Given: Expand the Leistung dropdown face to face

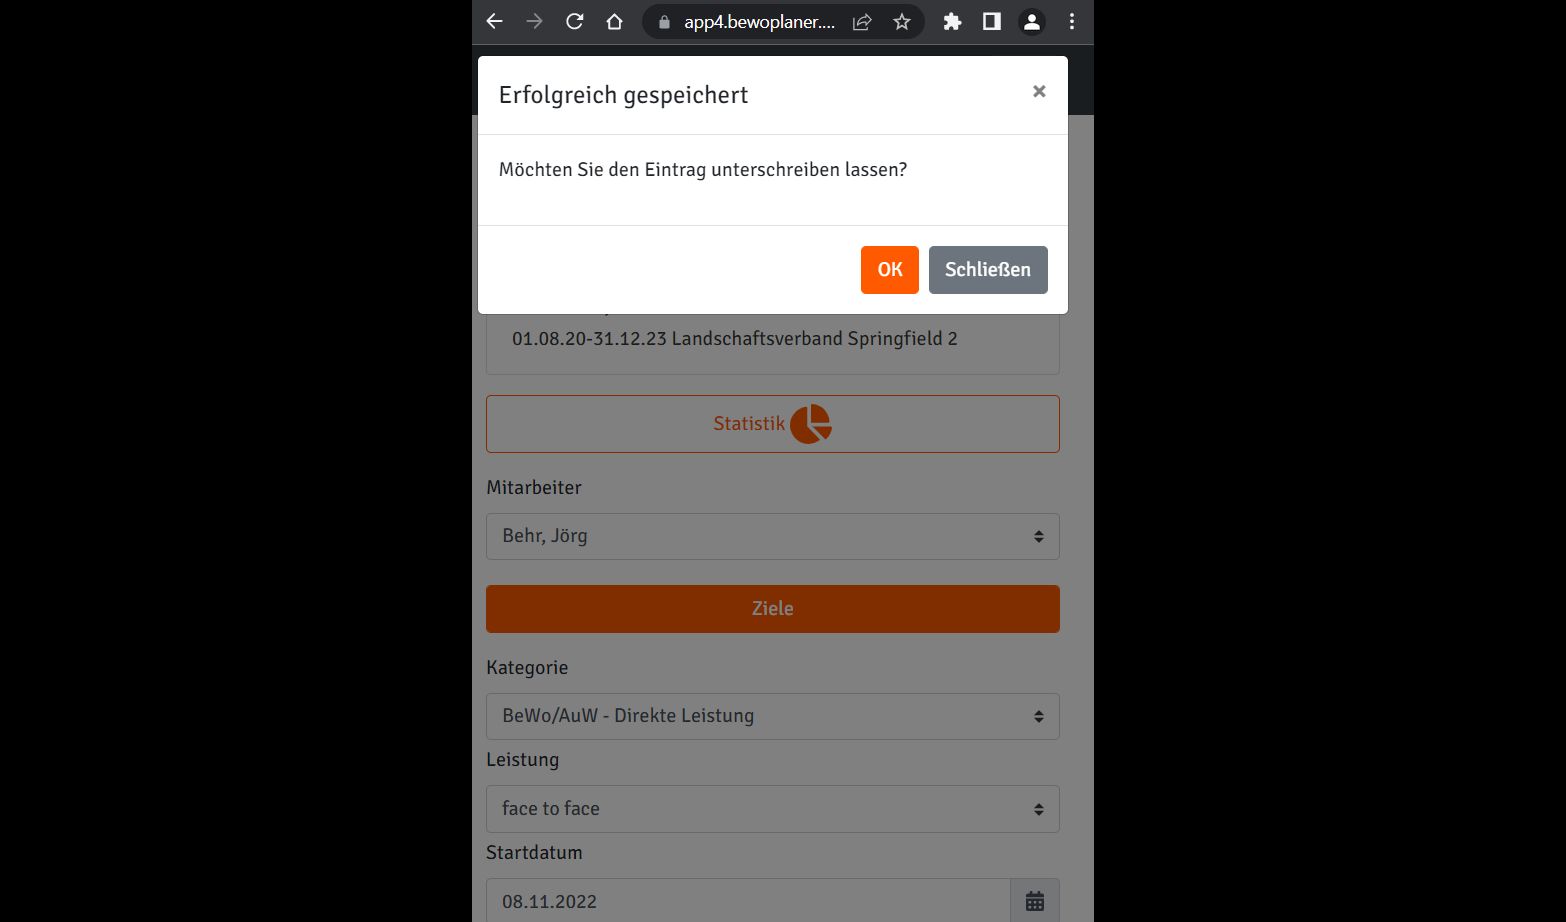Looking at the screenshot, I should 773,809.
